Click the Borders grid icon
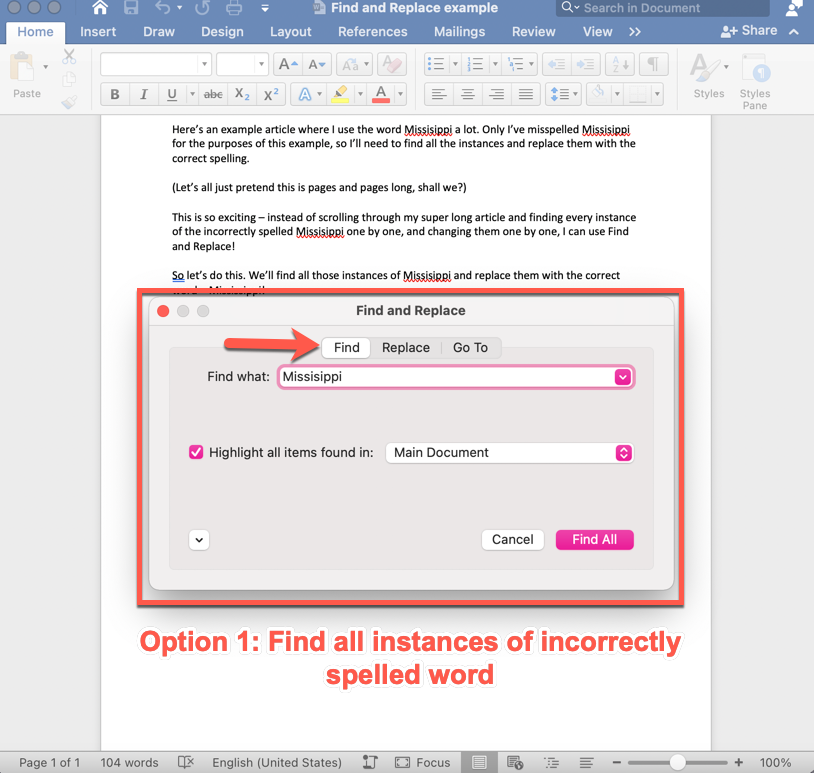 [x=638, y=94]
